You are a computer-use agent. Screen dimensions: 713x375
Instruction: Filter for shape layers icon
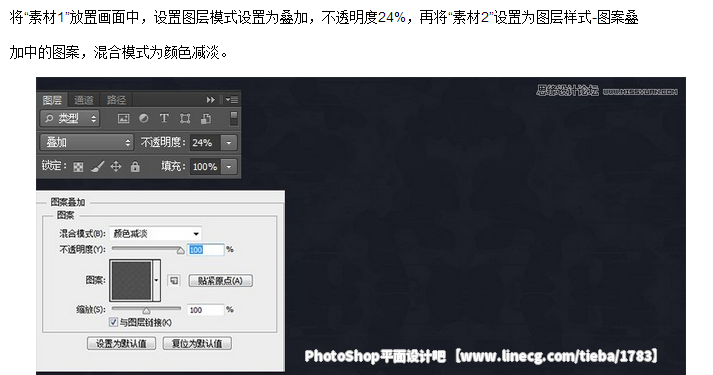(x=185, y=119)
